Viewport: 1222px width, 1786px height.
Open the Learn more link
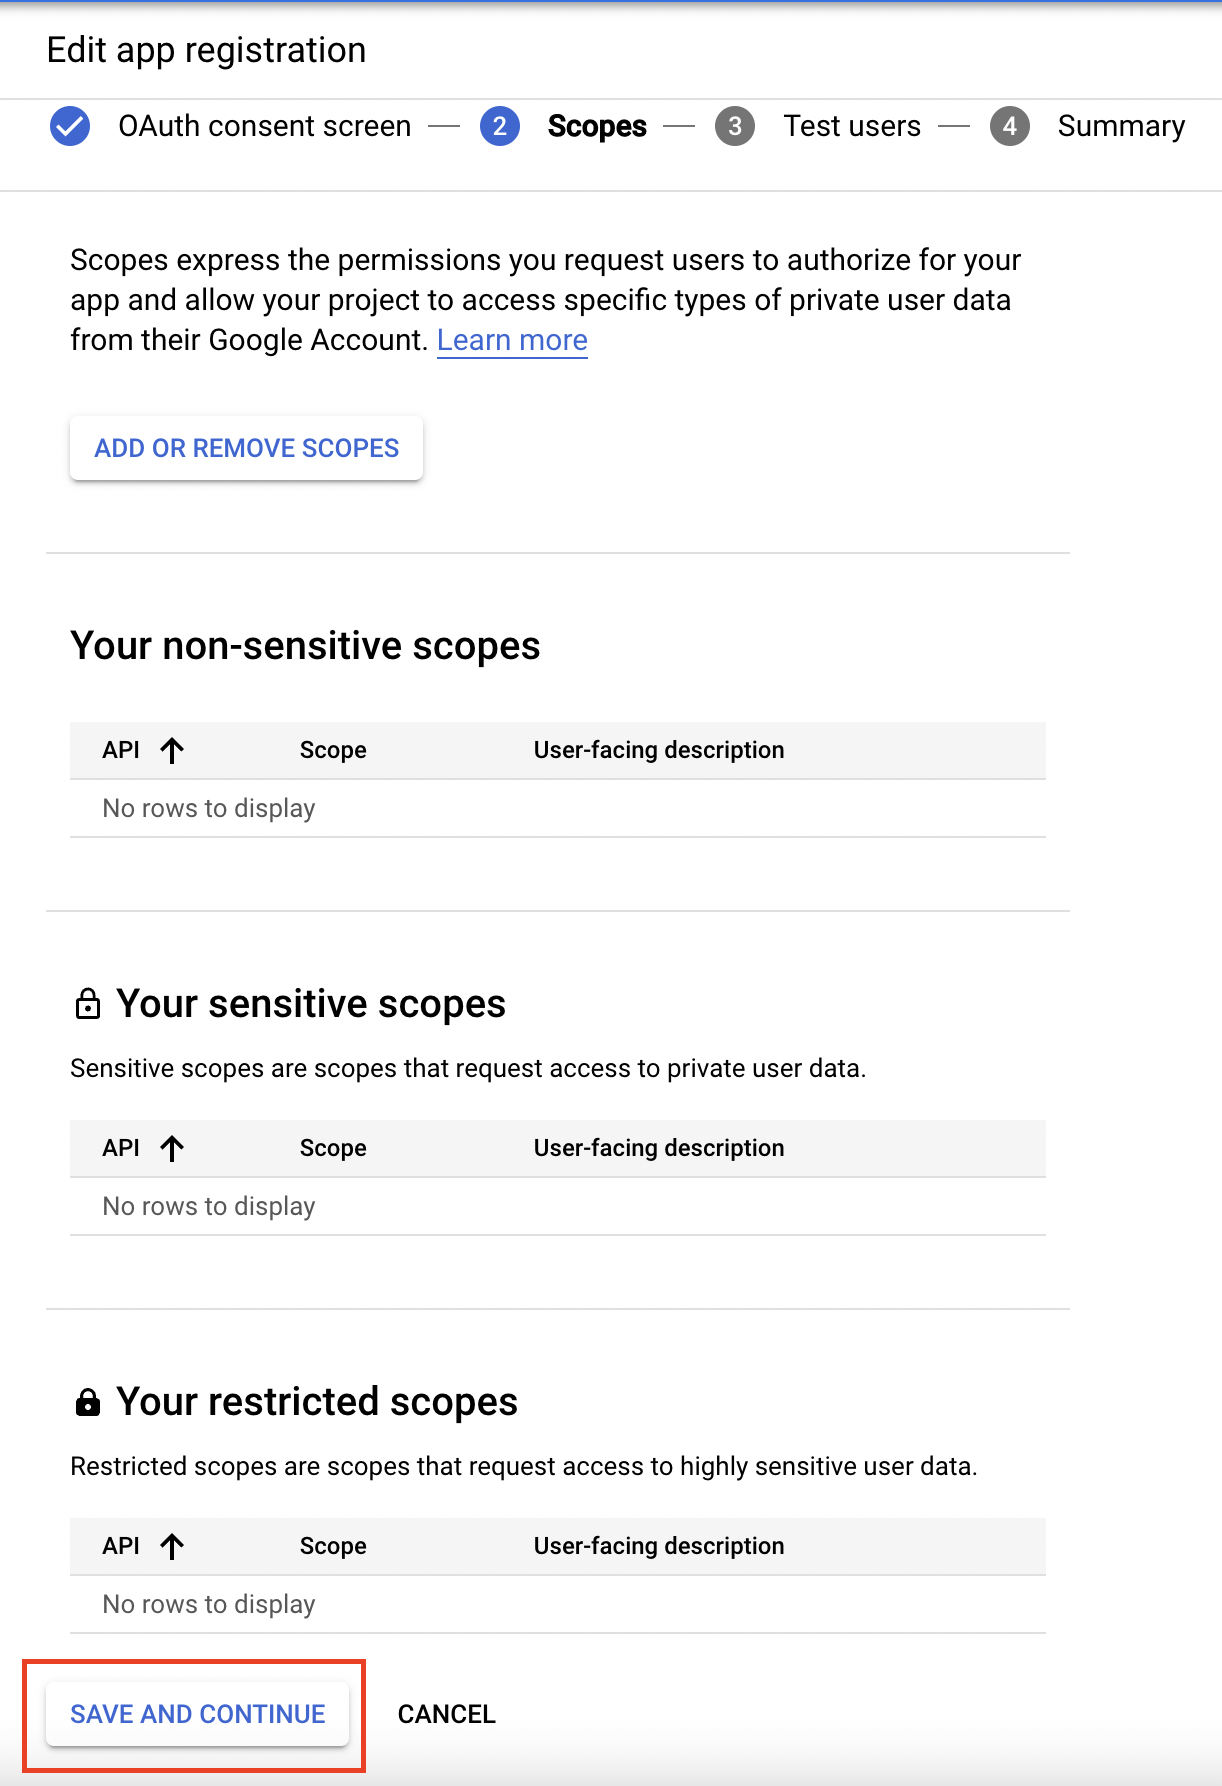(512, 340)
